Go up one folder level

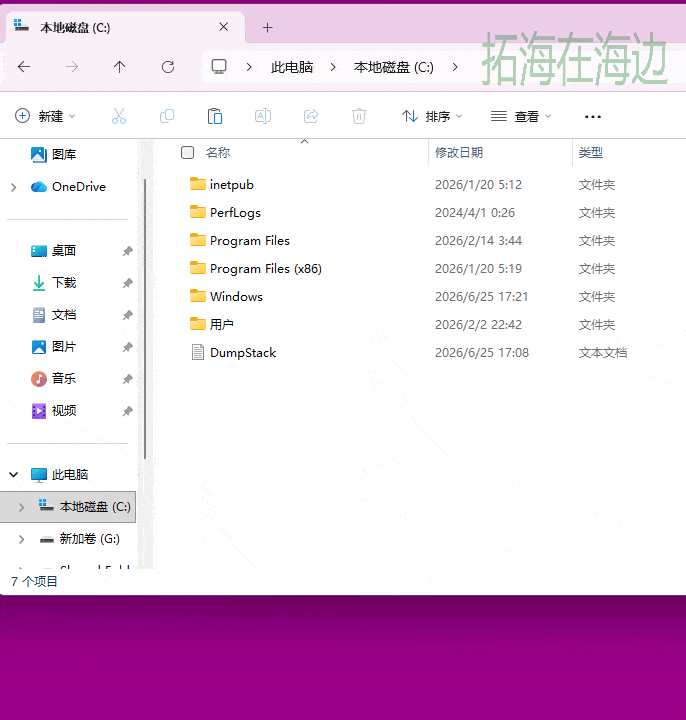(119, 67)
